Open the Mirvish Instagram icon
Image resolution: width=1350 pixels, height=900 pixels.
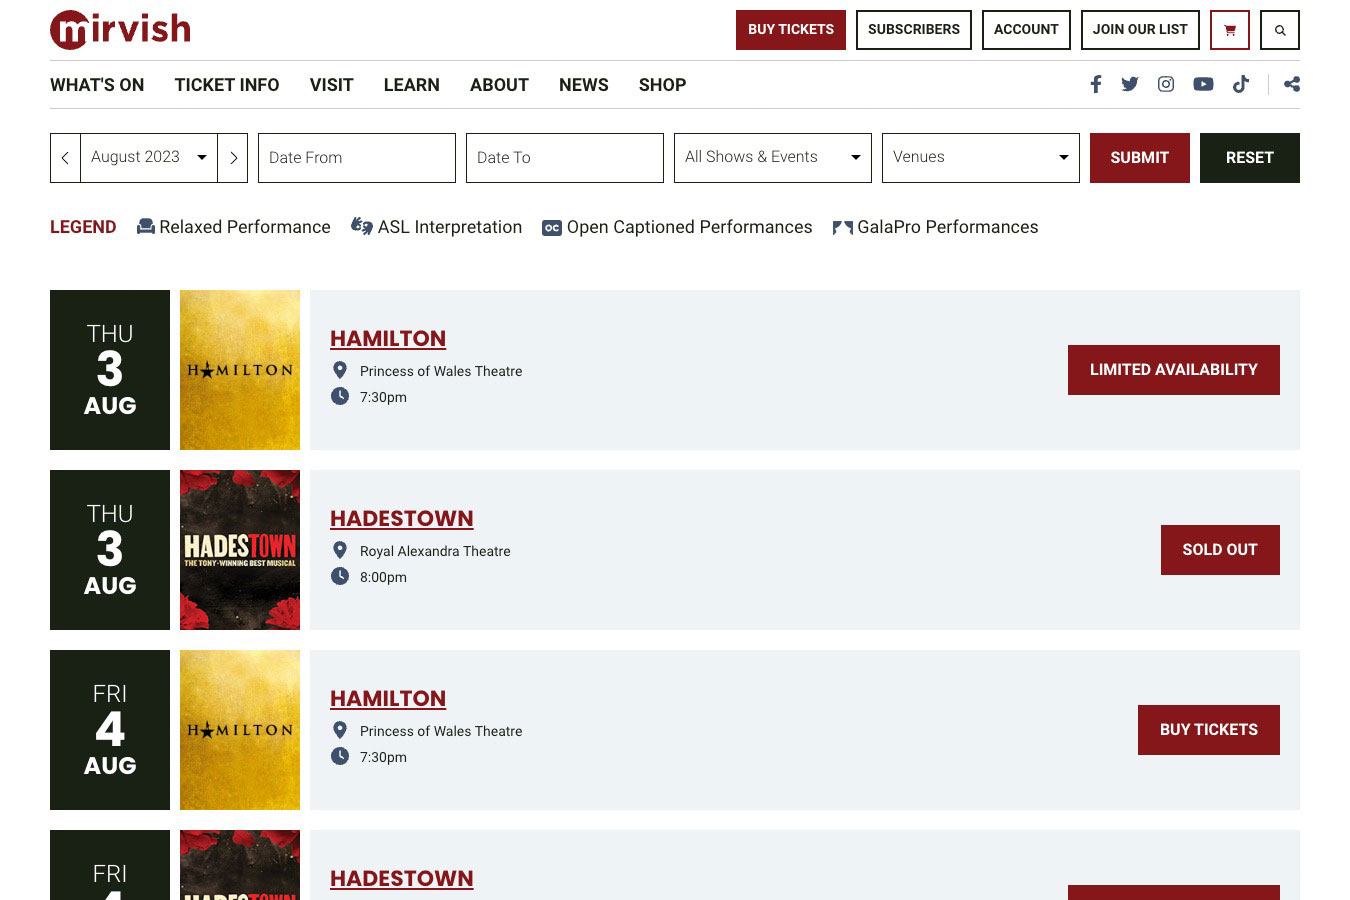click(1166, 84)
